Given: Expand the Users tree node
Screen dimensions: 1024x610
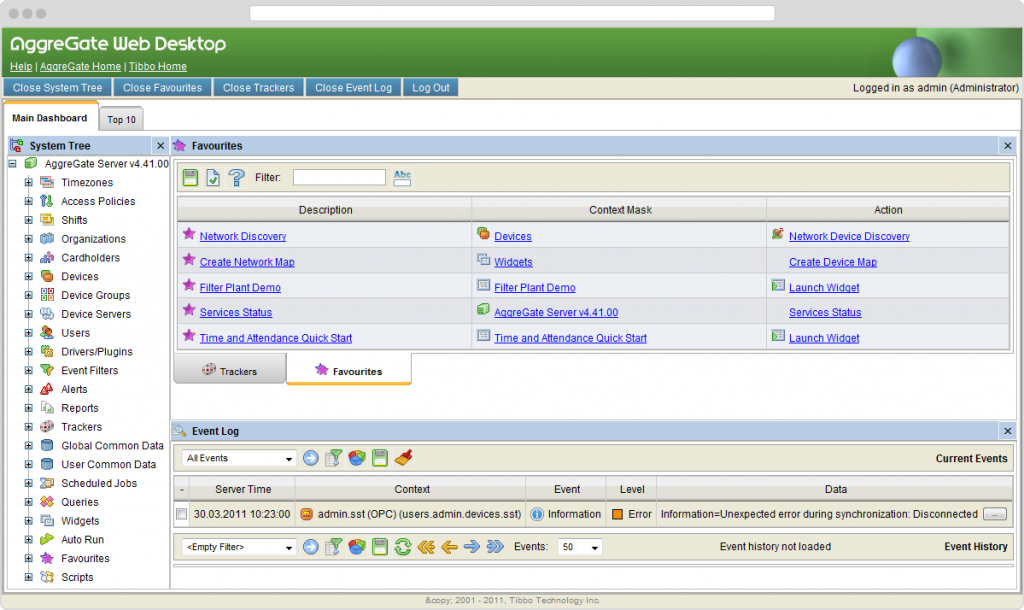Looking at the screenshot, I should click(x=28, y=333).
